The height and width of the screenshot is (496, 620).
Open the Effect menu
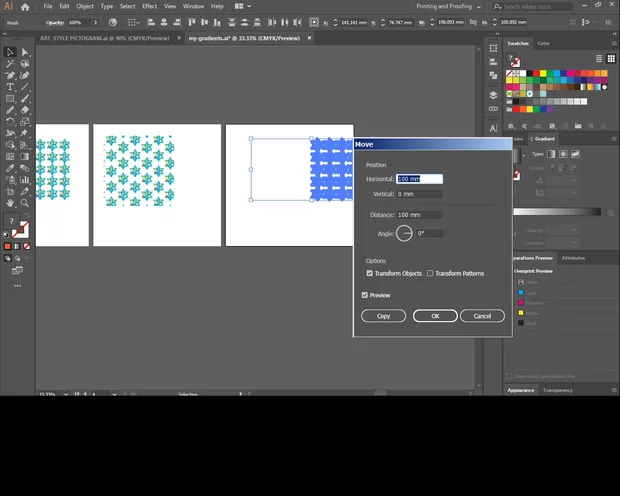pos(149,6)
